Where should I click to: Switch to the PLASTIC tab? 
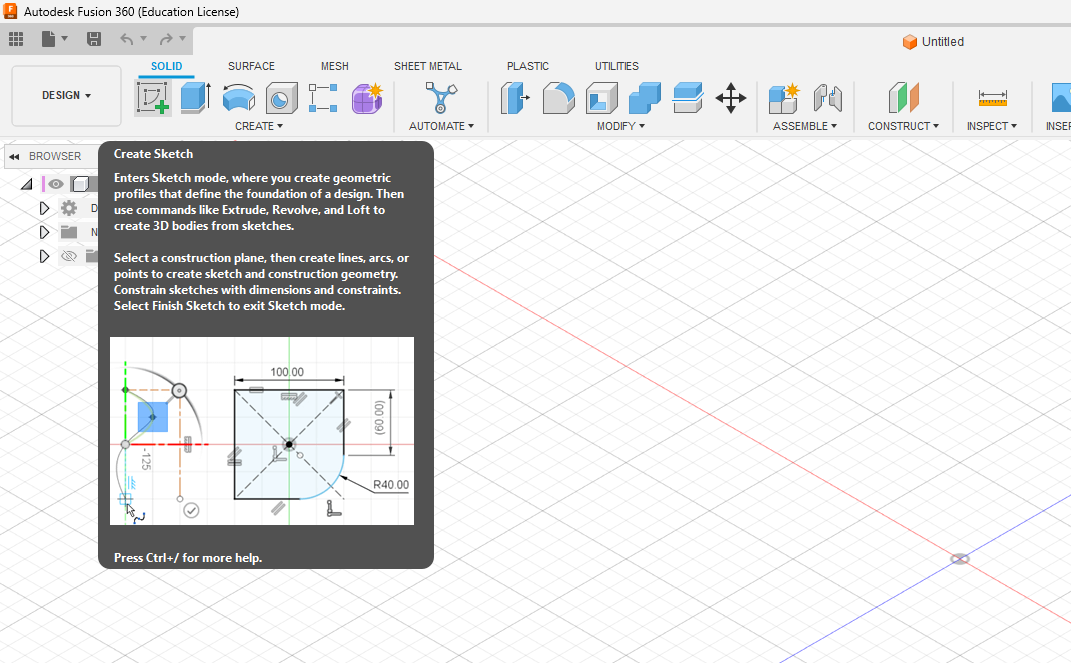point(527,66)
